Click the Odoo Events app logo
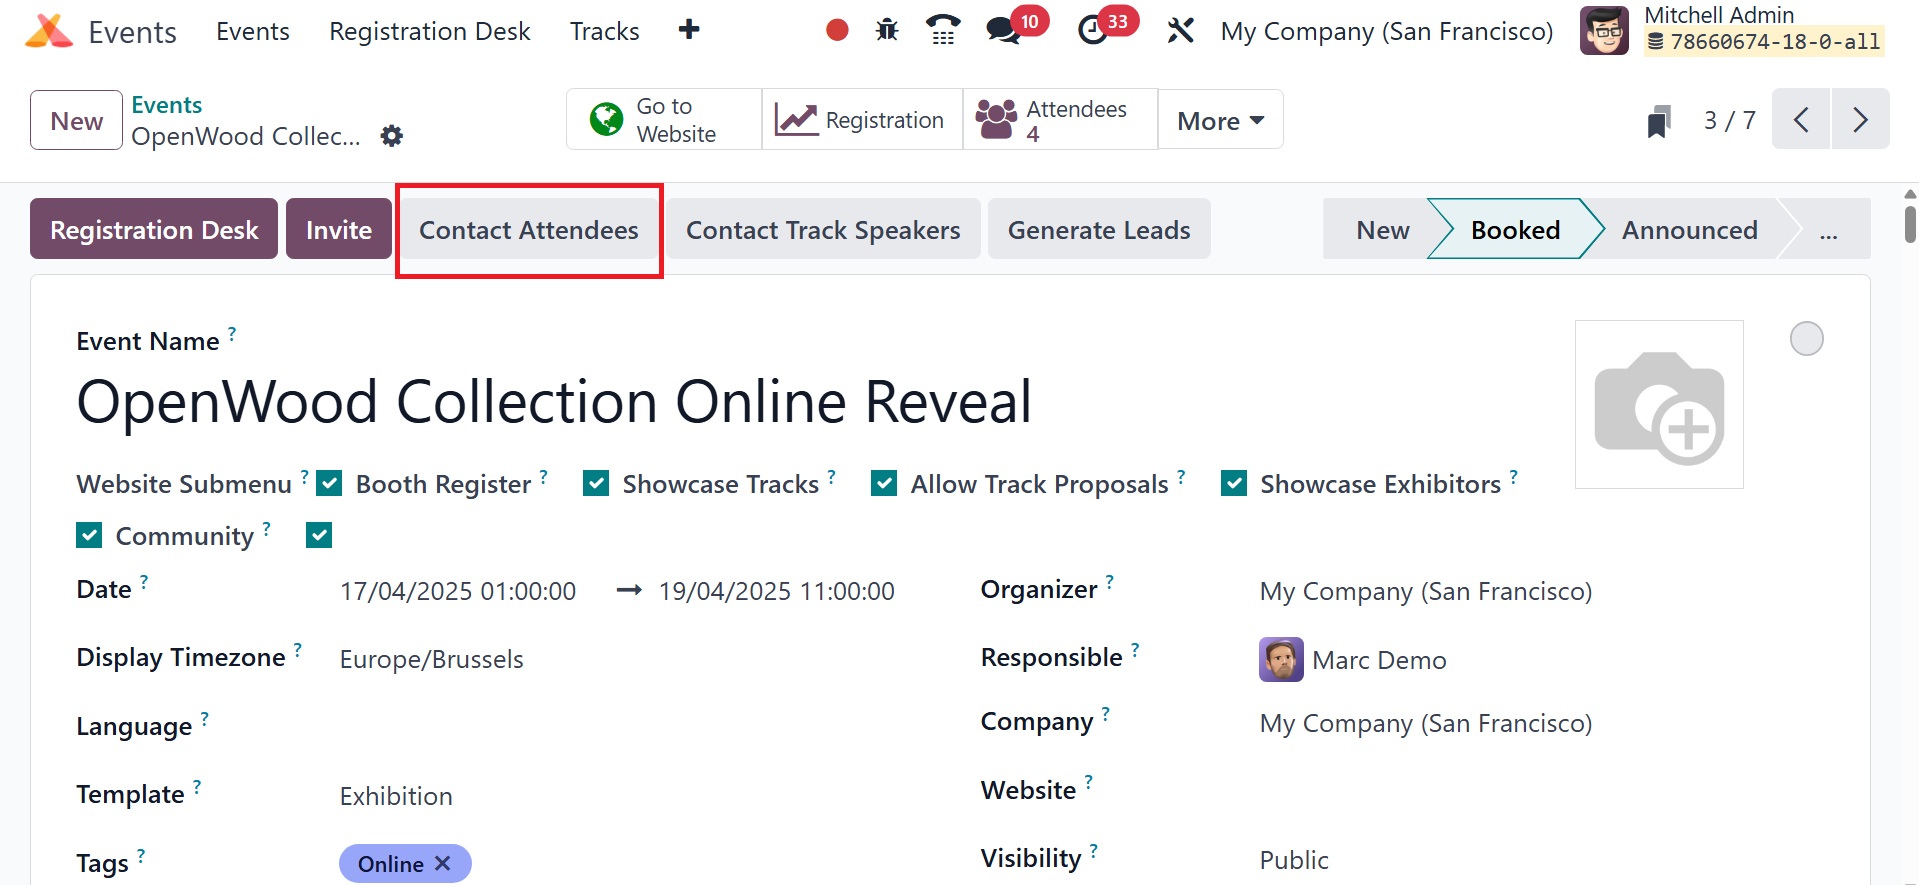The image size is (1919, 885). 48,31
